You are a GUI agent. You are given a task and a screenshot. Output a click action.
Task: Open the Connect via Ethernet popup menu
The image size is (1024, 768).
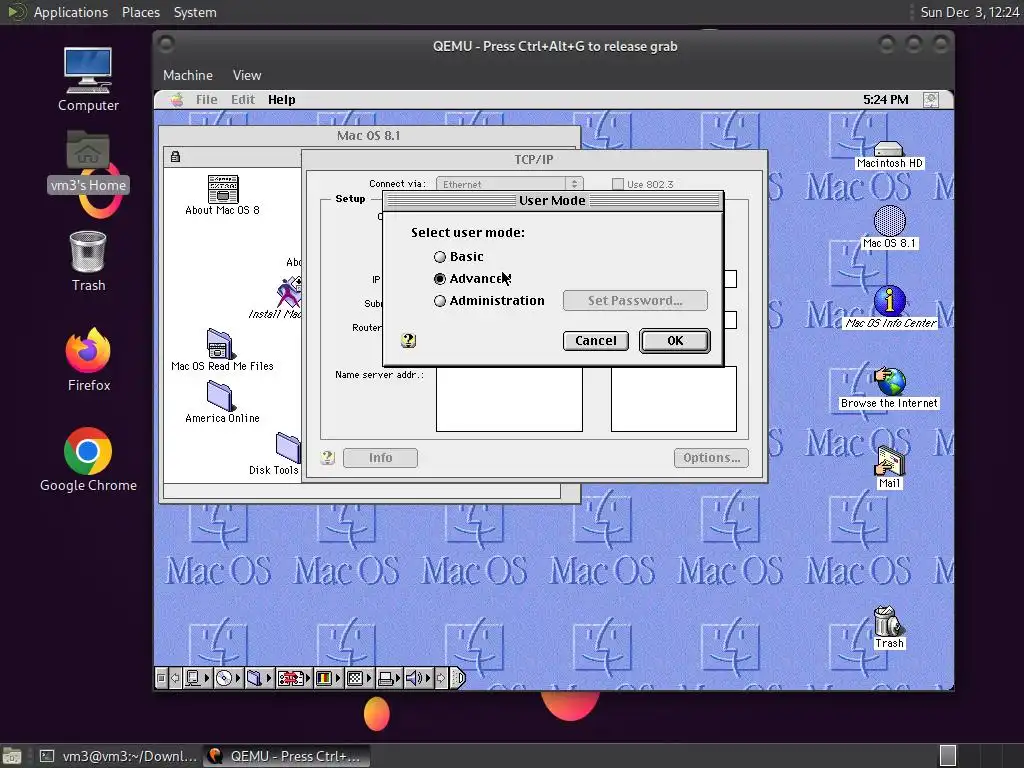pos(509,184)
